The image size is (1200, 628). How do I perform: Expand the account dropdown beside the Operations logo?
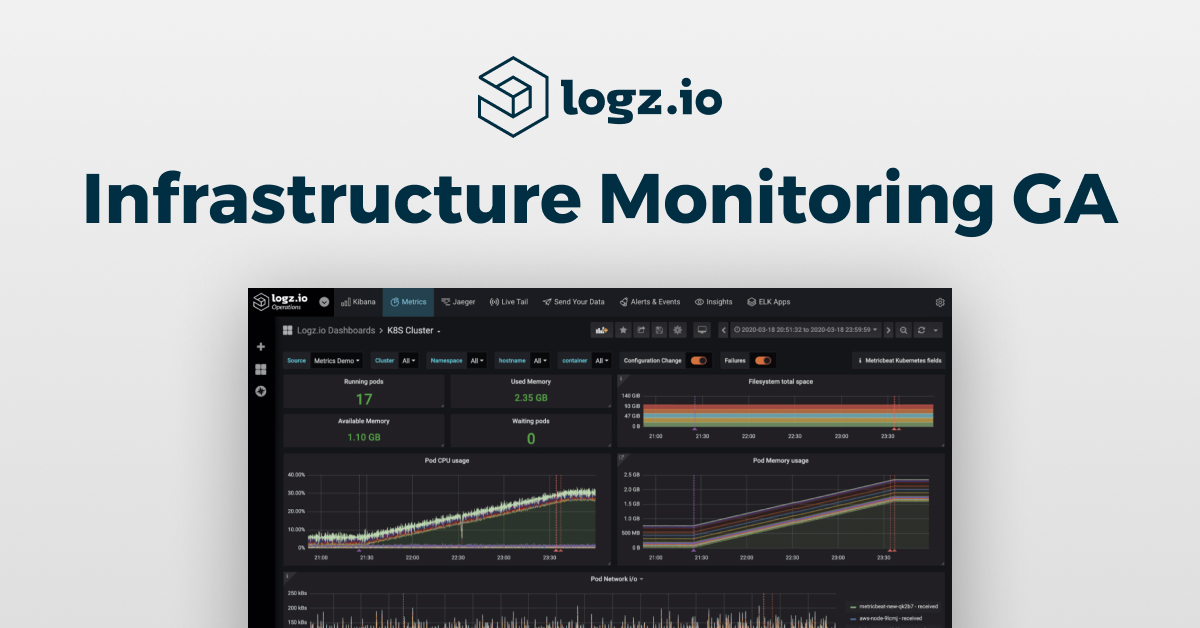point(324,302)
